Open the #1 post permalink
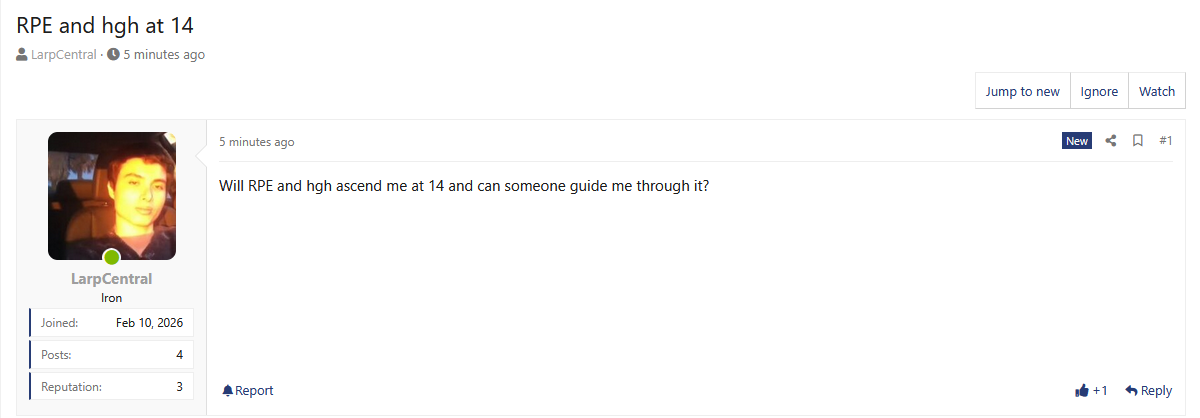The image size is (1200, 418). point(1165,141)
